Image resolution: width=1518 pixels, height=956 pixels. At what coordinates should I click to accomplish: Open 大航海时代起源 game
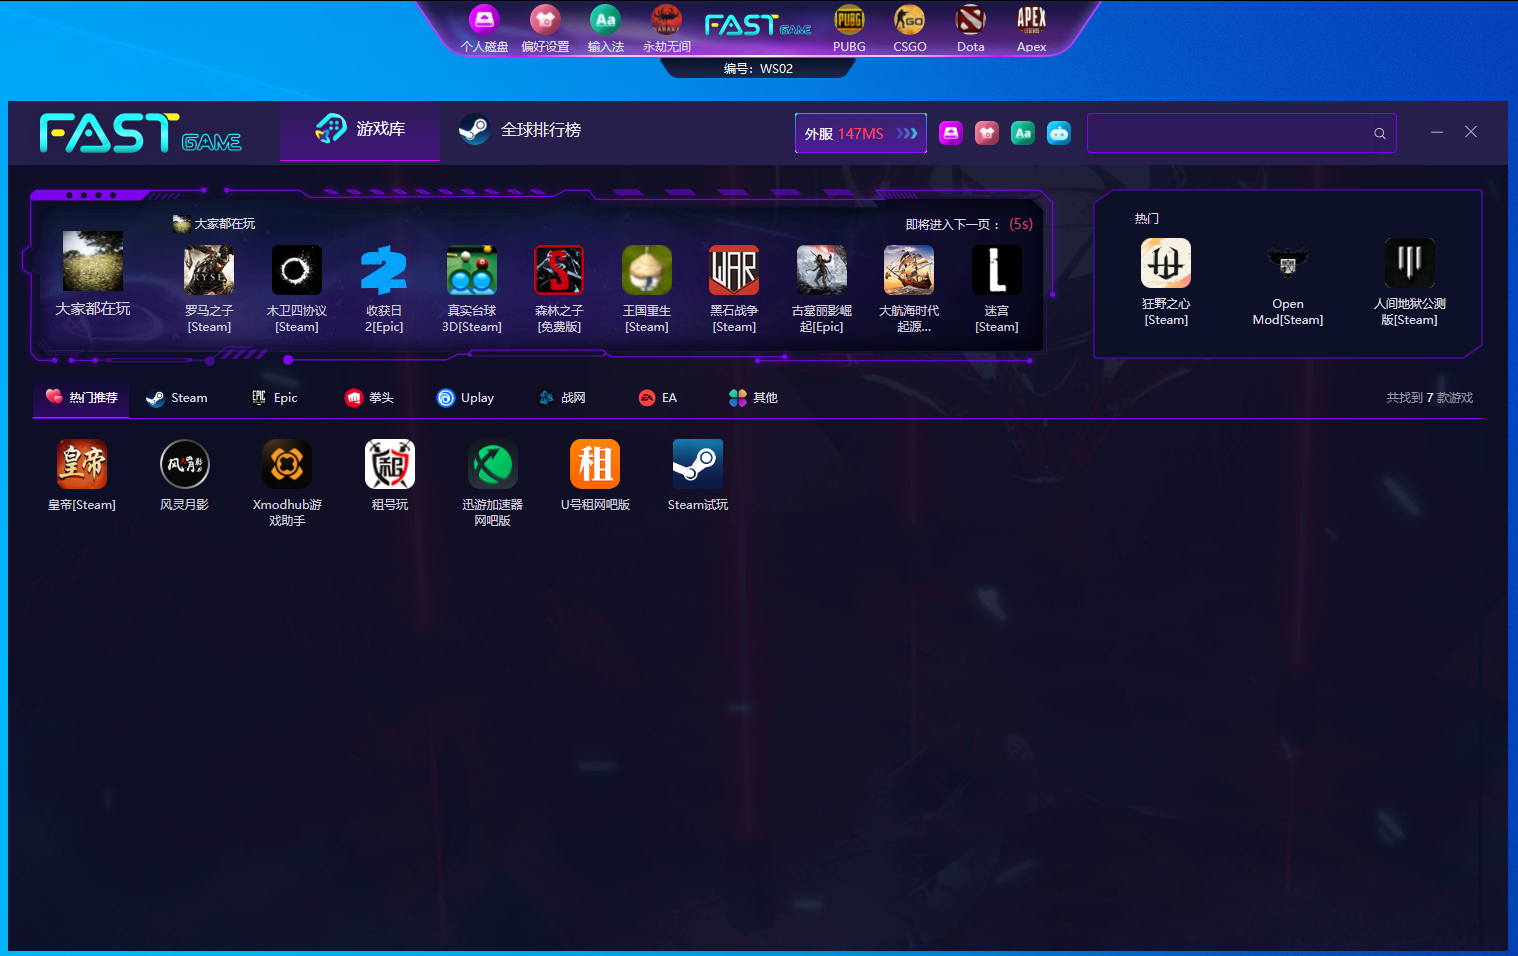pos(909,289)
